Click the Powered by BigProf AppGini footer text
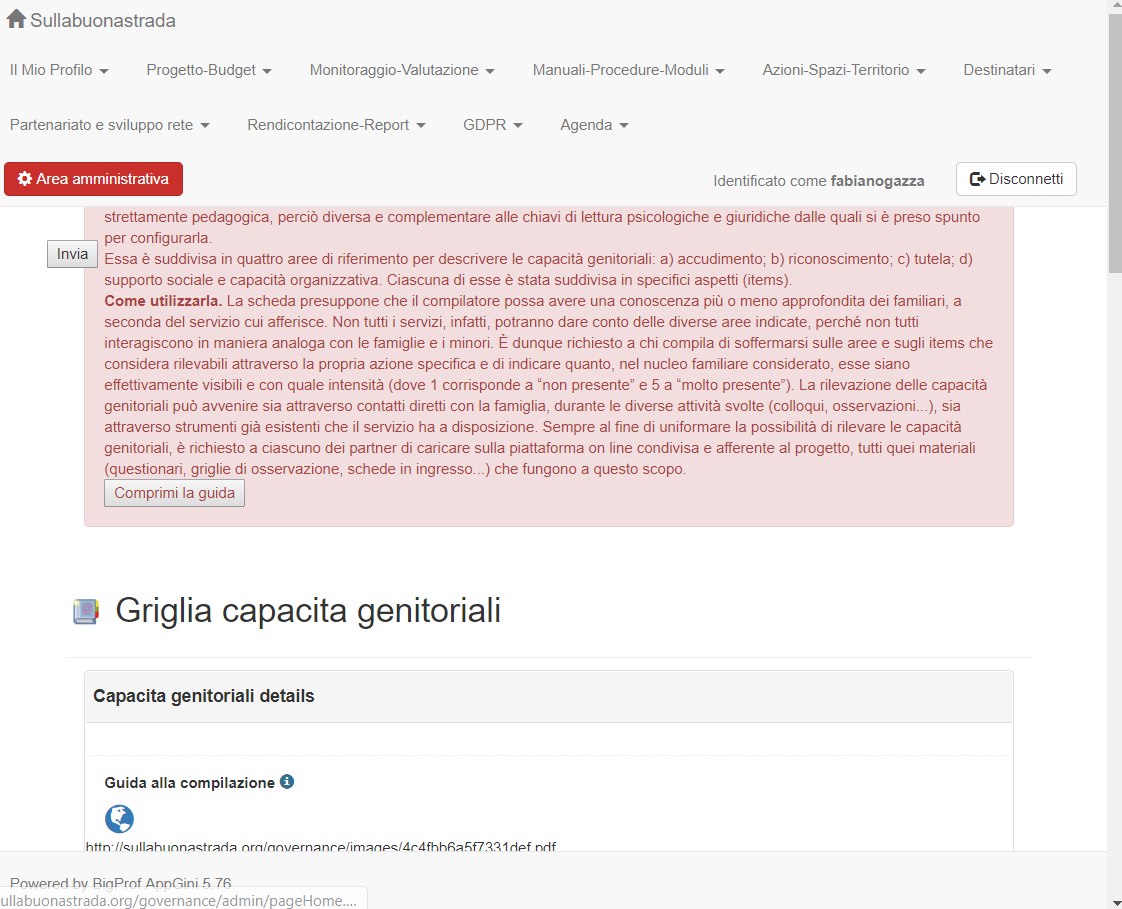 pos(120,883)
